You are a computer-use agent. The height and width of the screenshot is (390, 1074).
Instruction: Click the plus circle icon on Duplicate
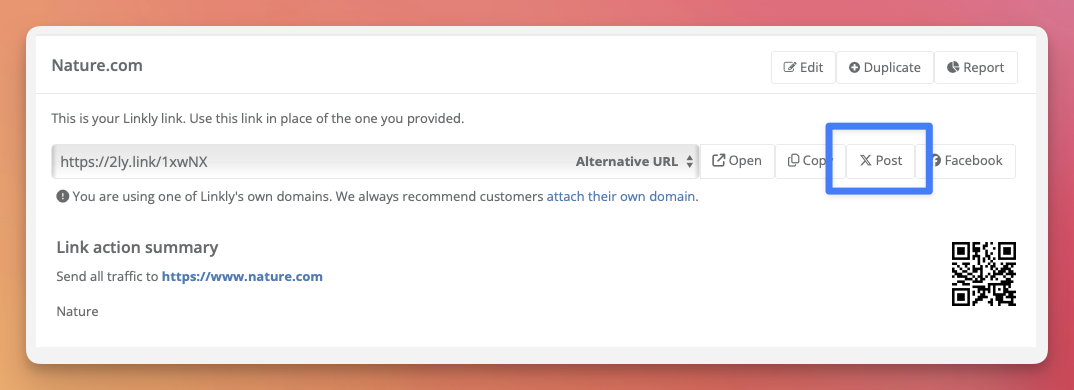click(x=855, y=67)
